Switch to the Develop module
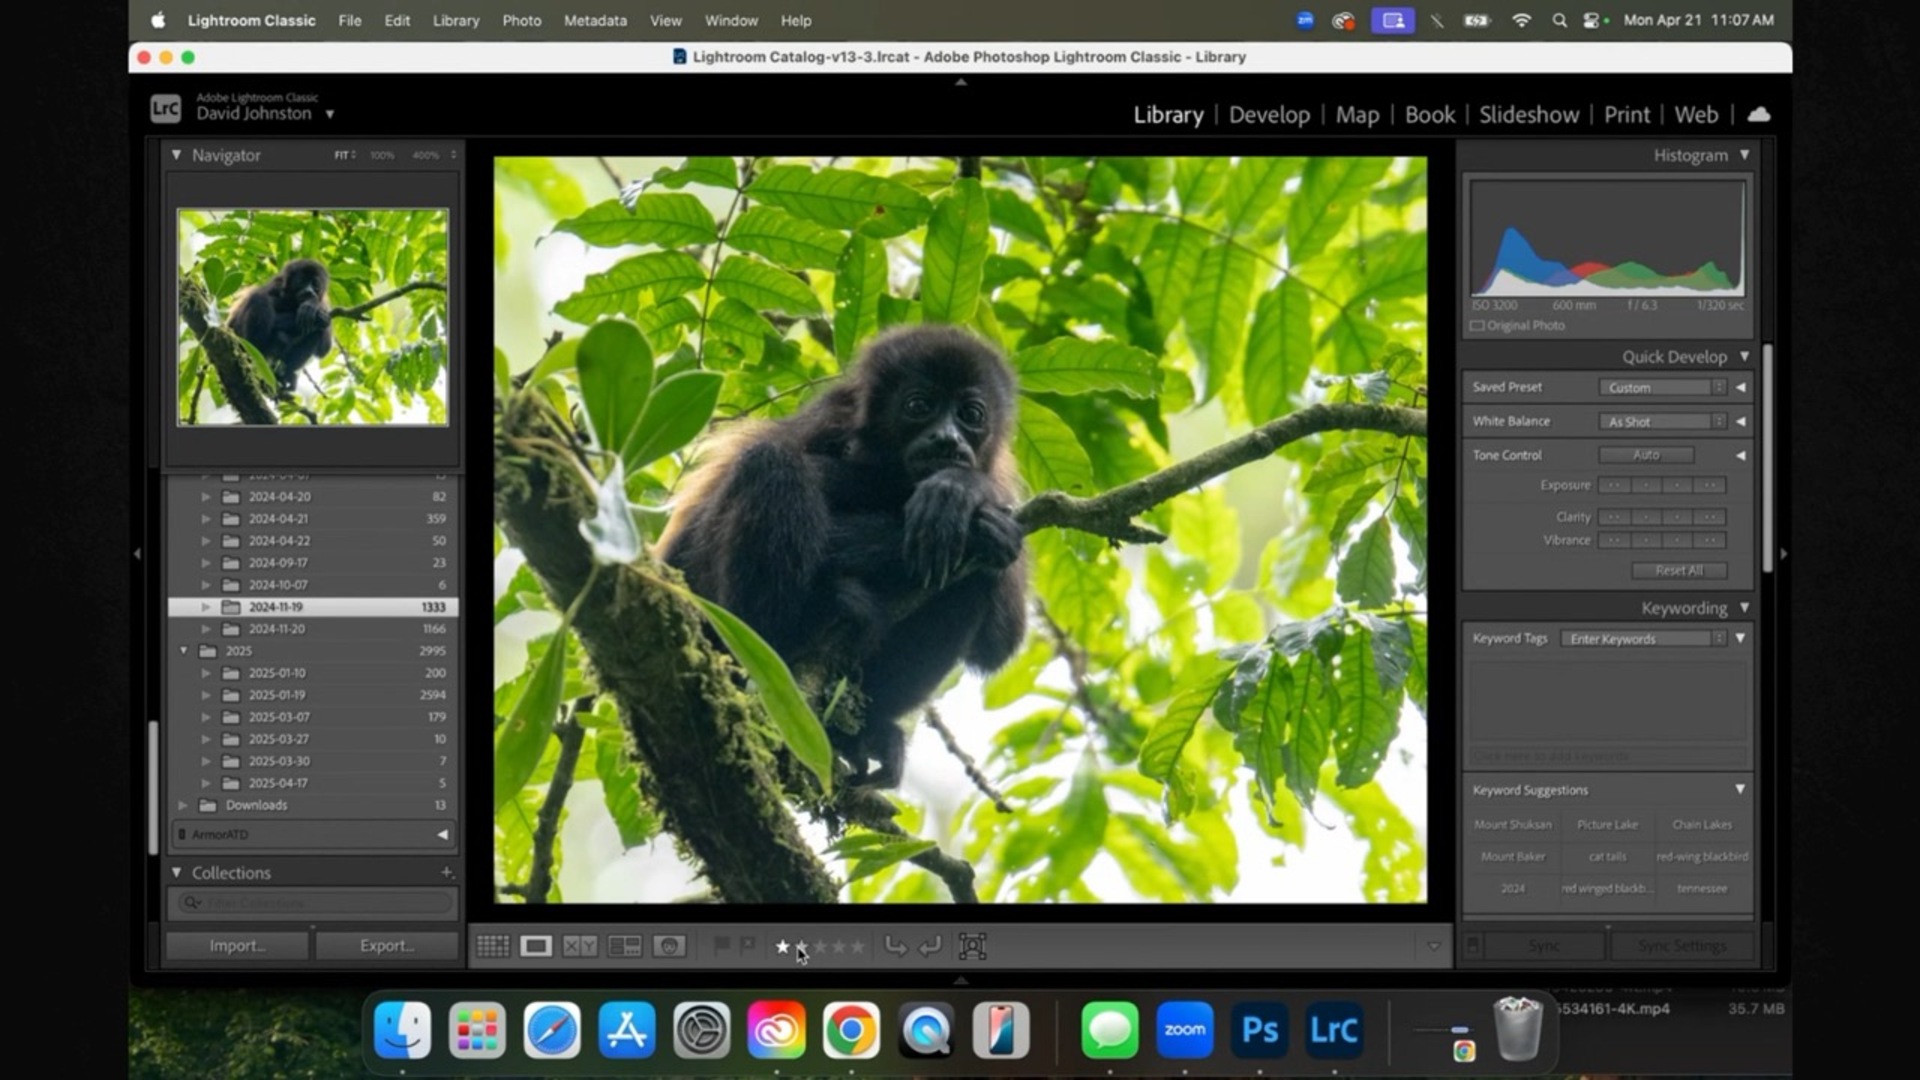This screenshot has height=1080, width=1920. (1268, 115)
